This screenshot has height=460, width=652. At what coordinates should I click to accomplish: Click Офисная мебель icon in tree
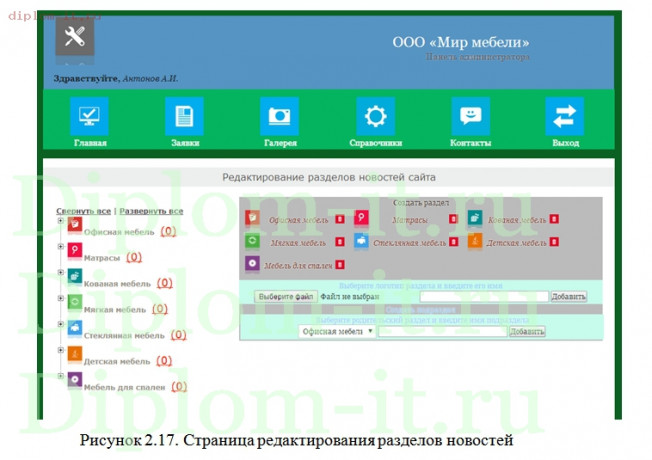75,225
